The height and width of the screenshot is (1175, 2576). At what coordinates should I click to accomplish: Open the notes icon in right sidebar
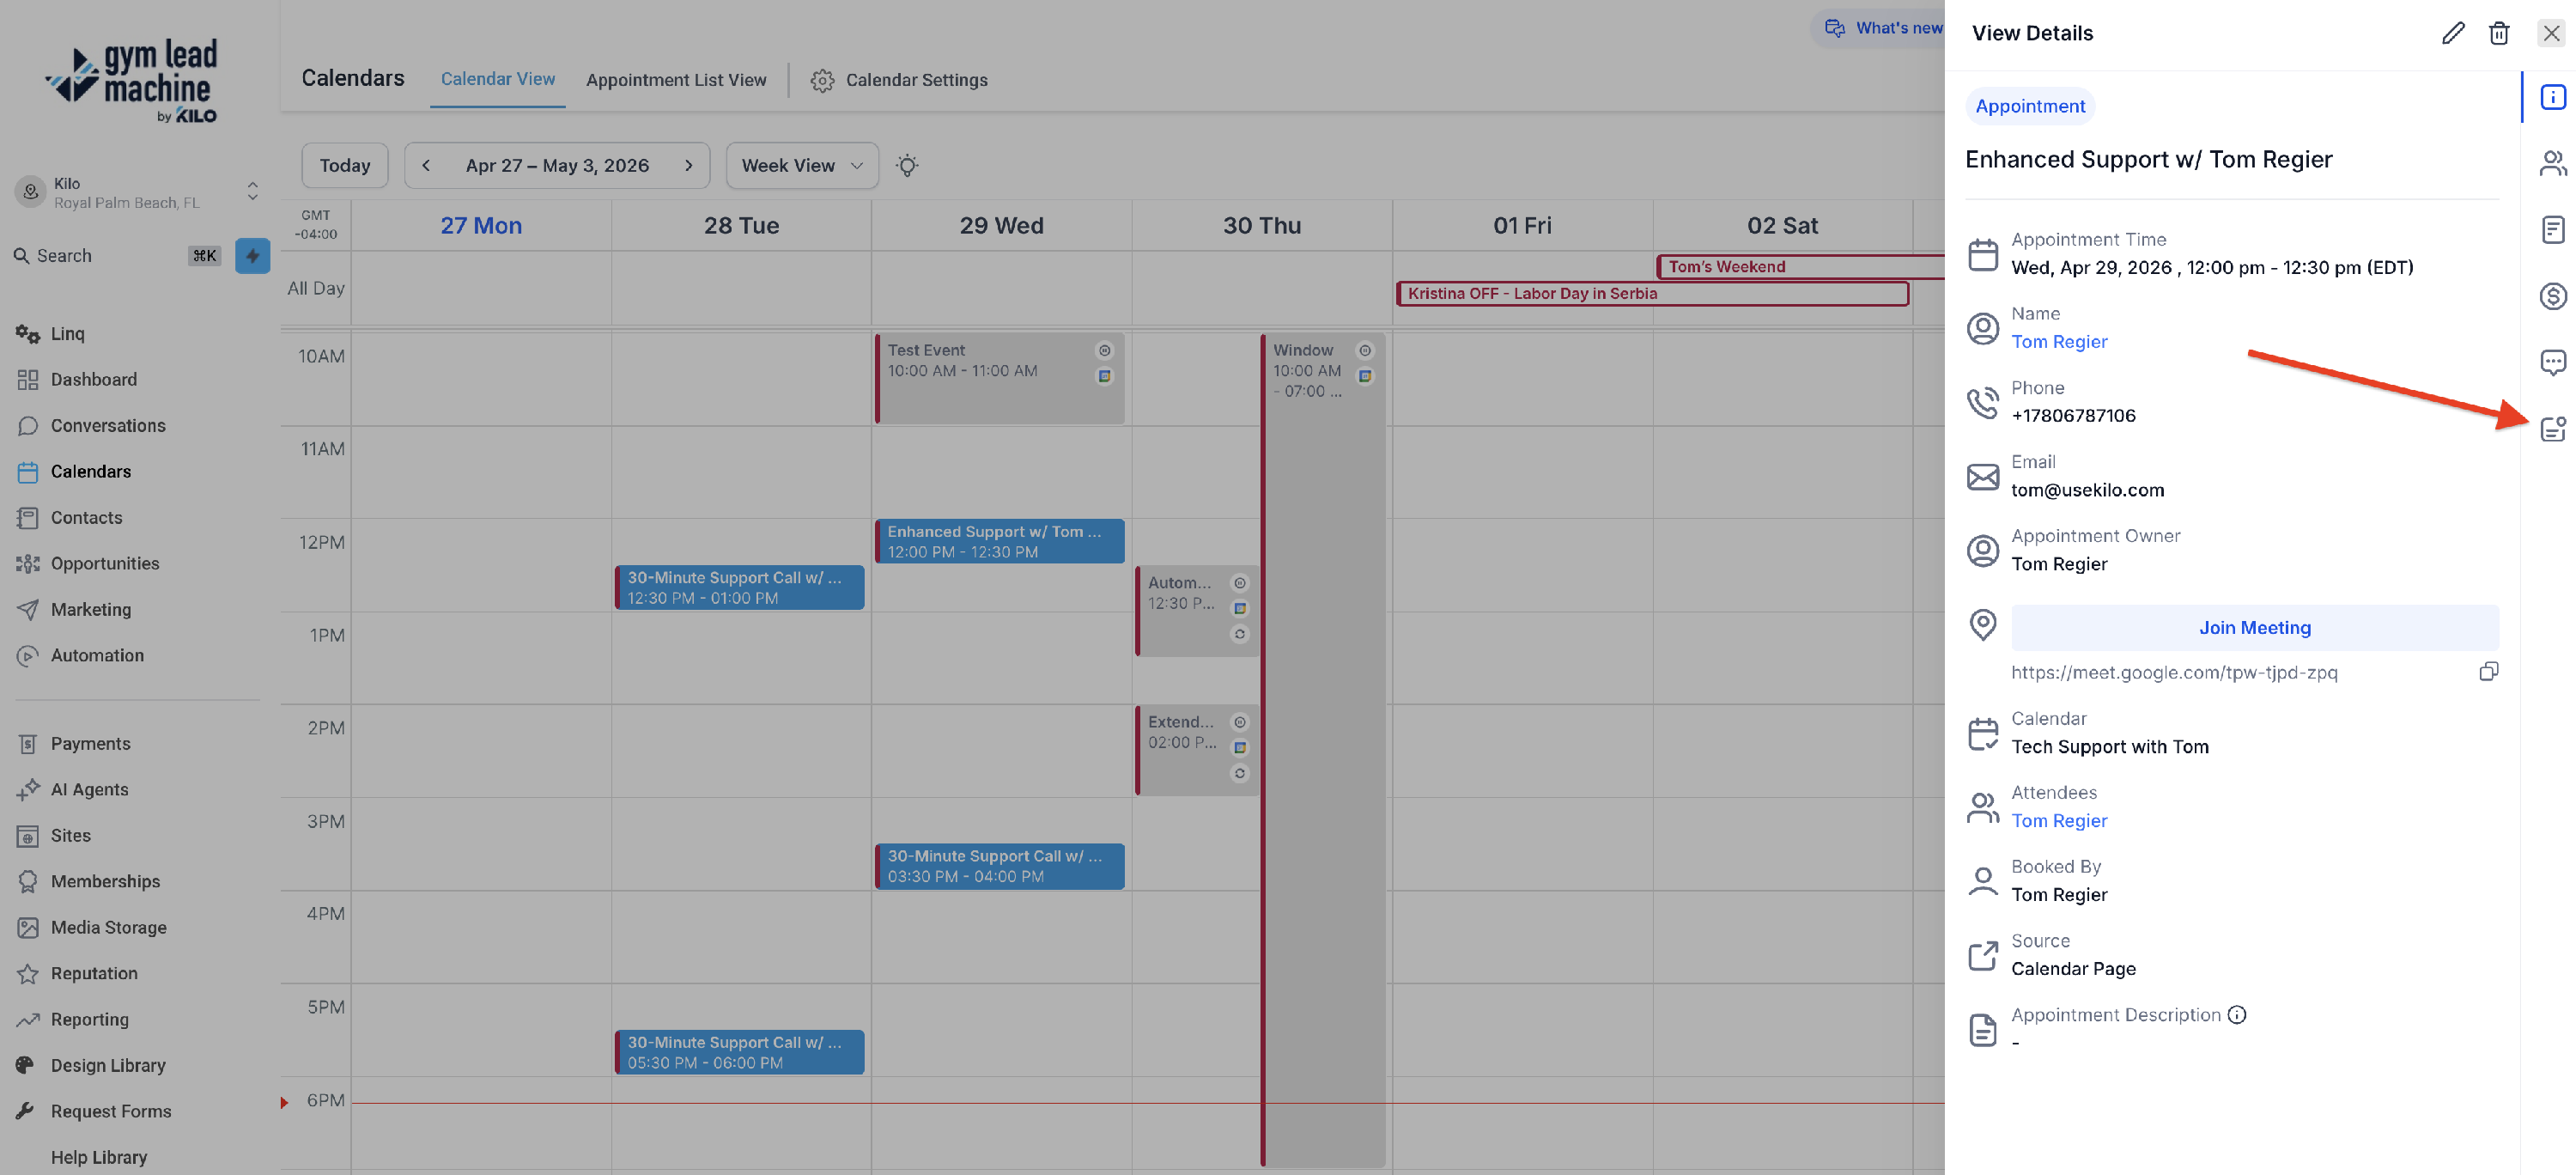[2552, 230]
